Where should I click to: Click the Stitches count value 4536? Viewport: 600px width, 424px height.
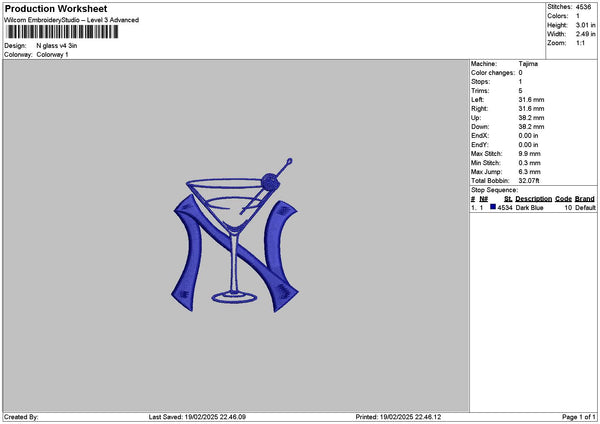[583, 7]
